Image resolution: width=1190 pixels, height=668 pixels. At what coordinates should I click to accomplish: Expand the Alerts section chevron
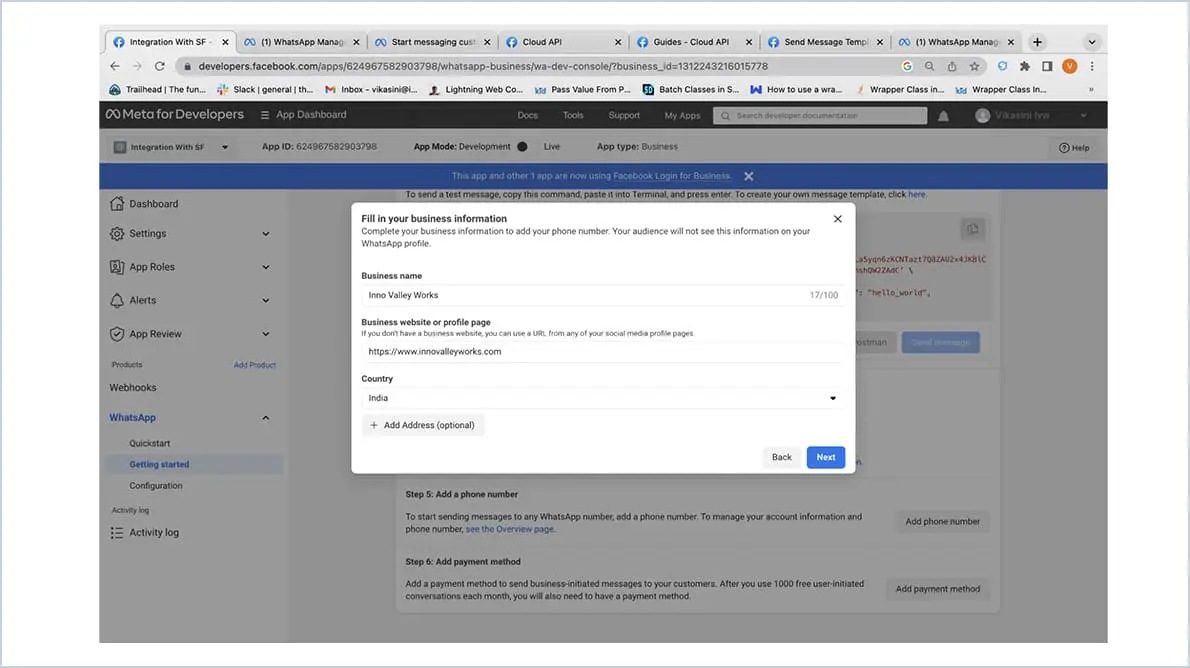[266, 301]
